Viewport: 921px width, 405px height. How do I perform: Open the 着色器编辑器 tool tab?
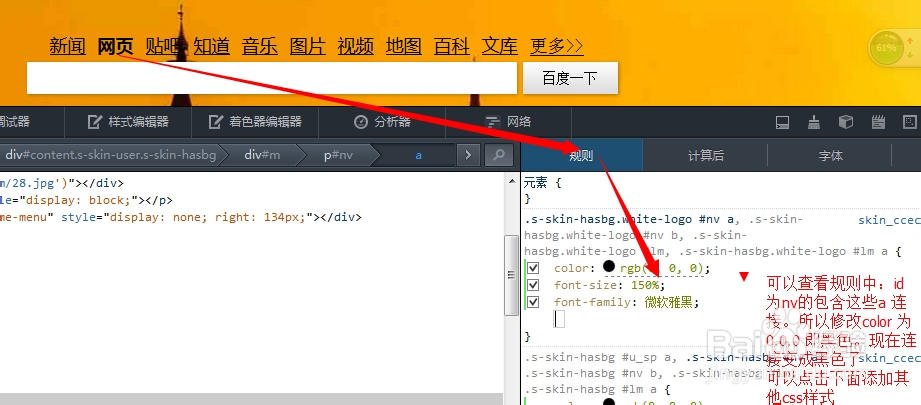coord(255,122)
